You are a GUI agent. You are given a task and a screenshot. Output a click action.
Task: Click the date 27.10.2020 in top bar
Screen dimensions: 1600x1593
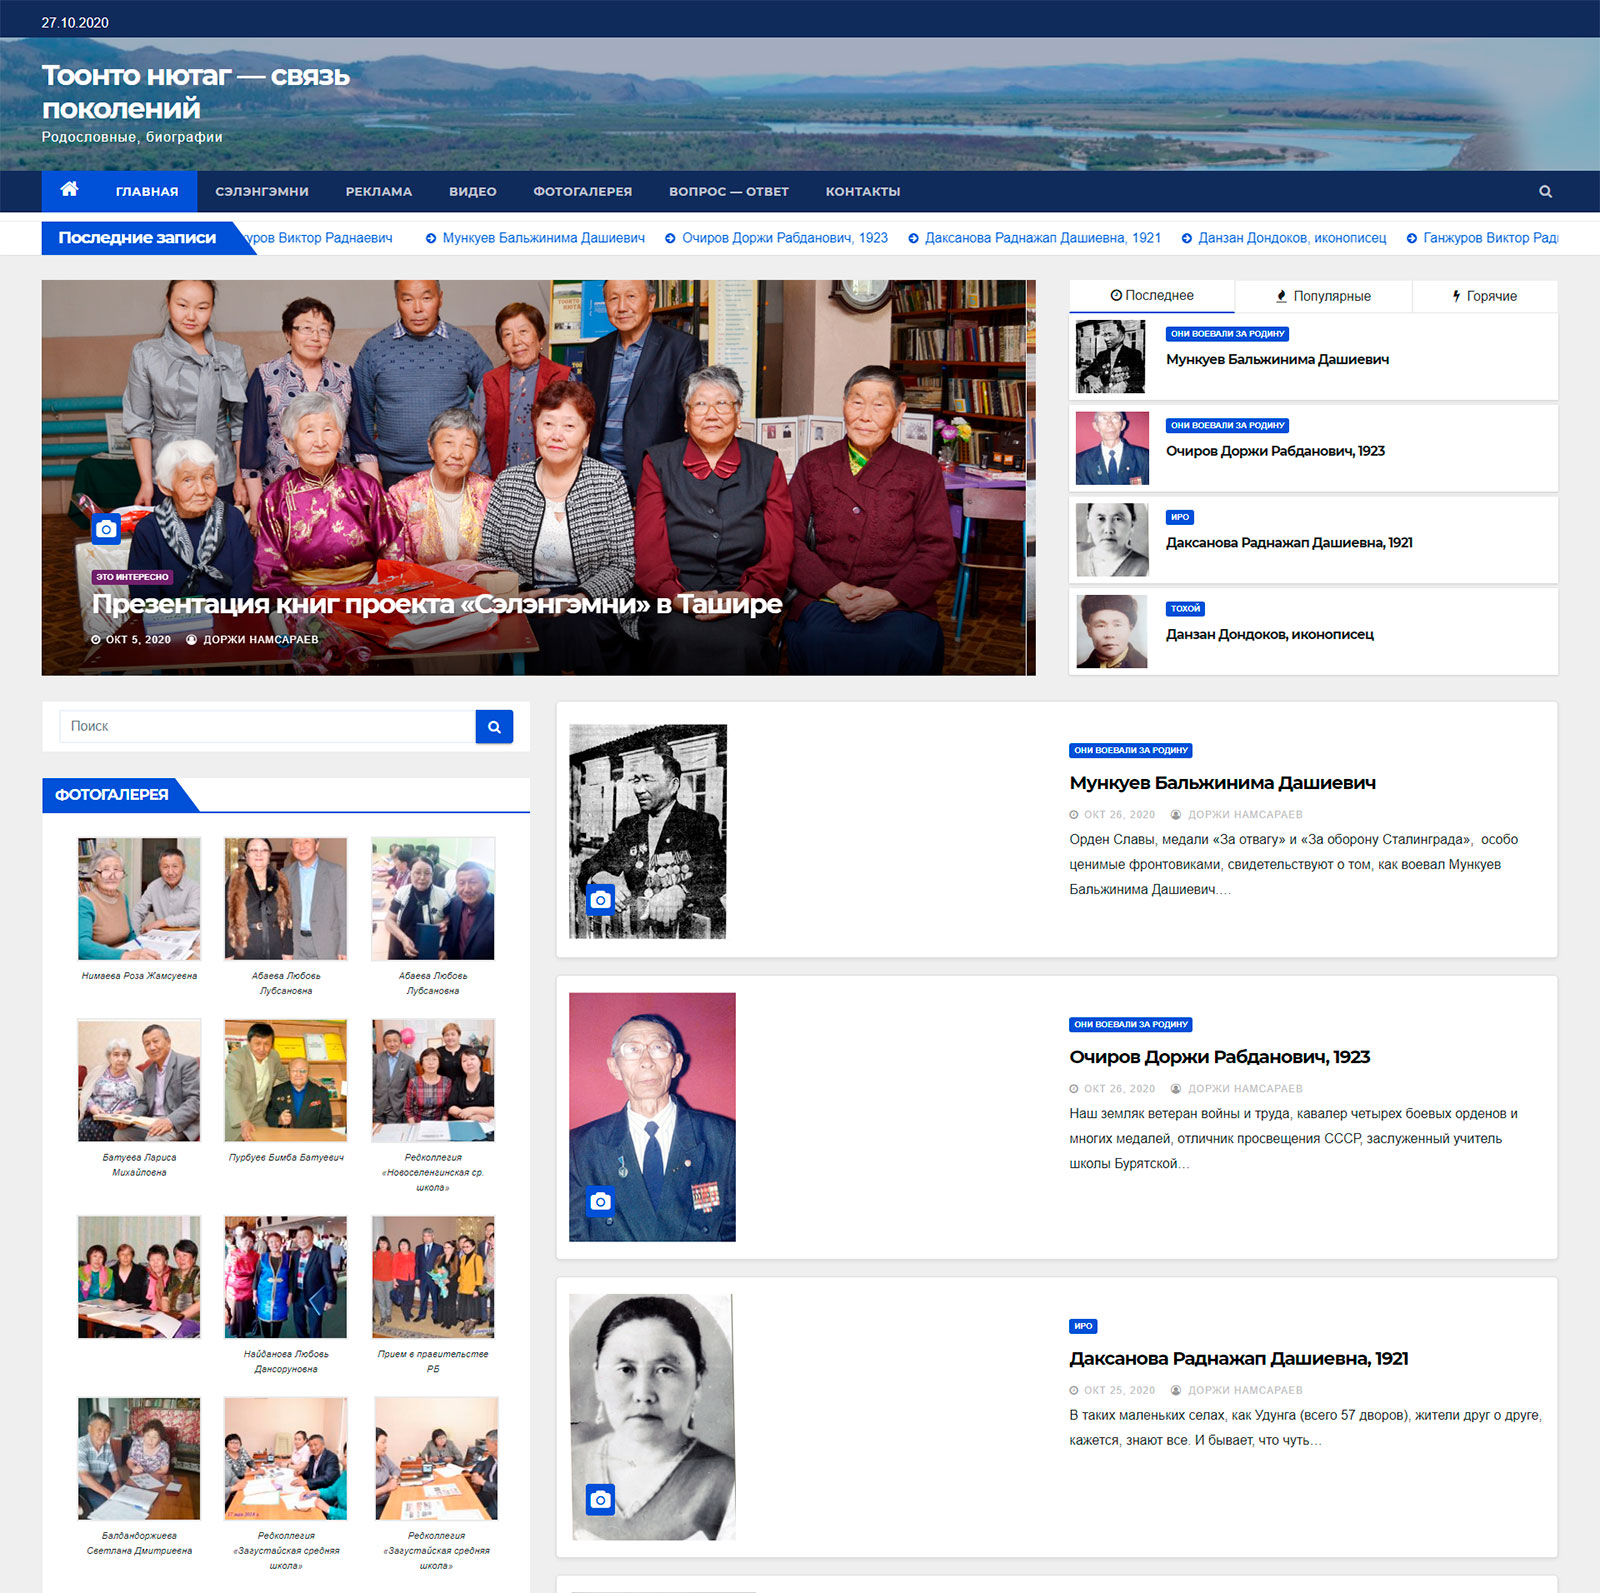[x=75, y=22]
